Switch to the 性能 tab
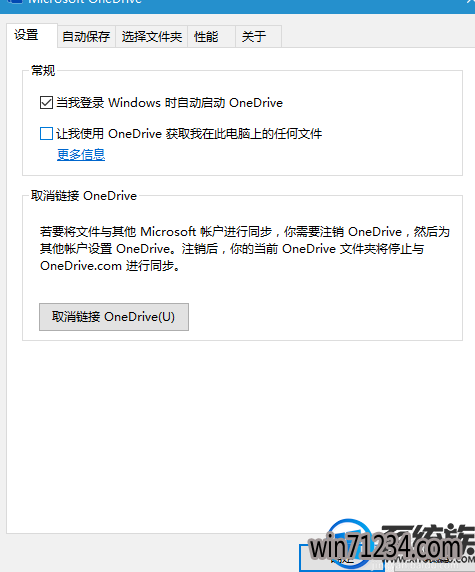The height and width of the screenshot is (572, 475). click(x=212, y=36)
